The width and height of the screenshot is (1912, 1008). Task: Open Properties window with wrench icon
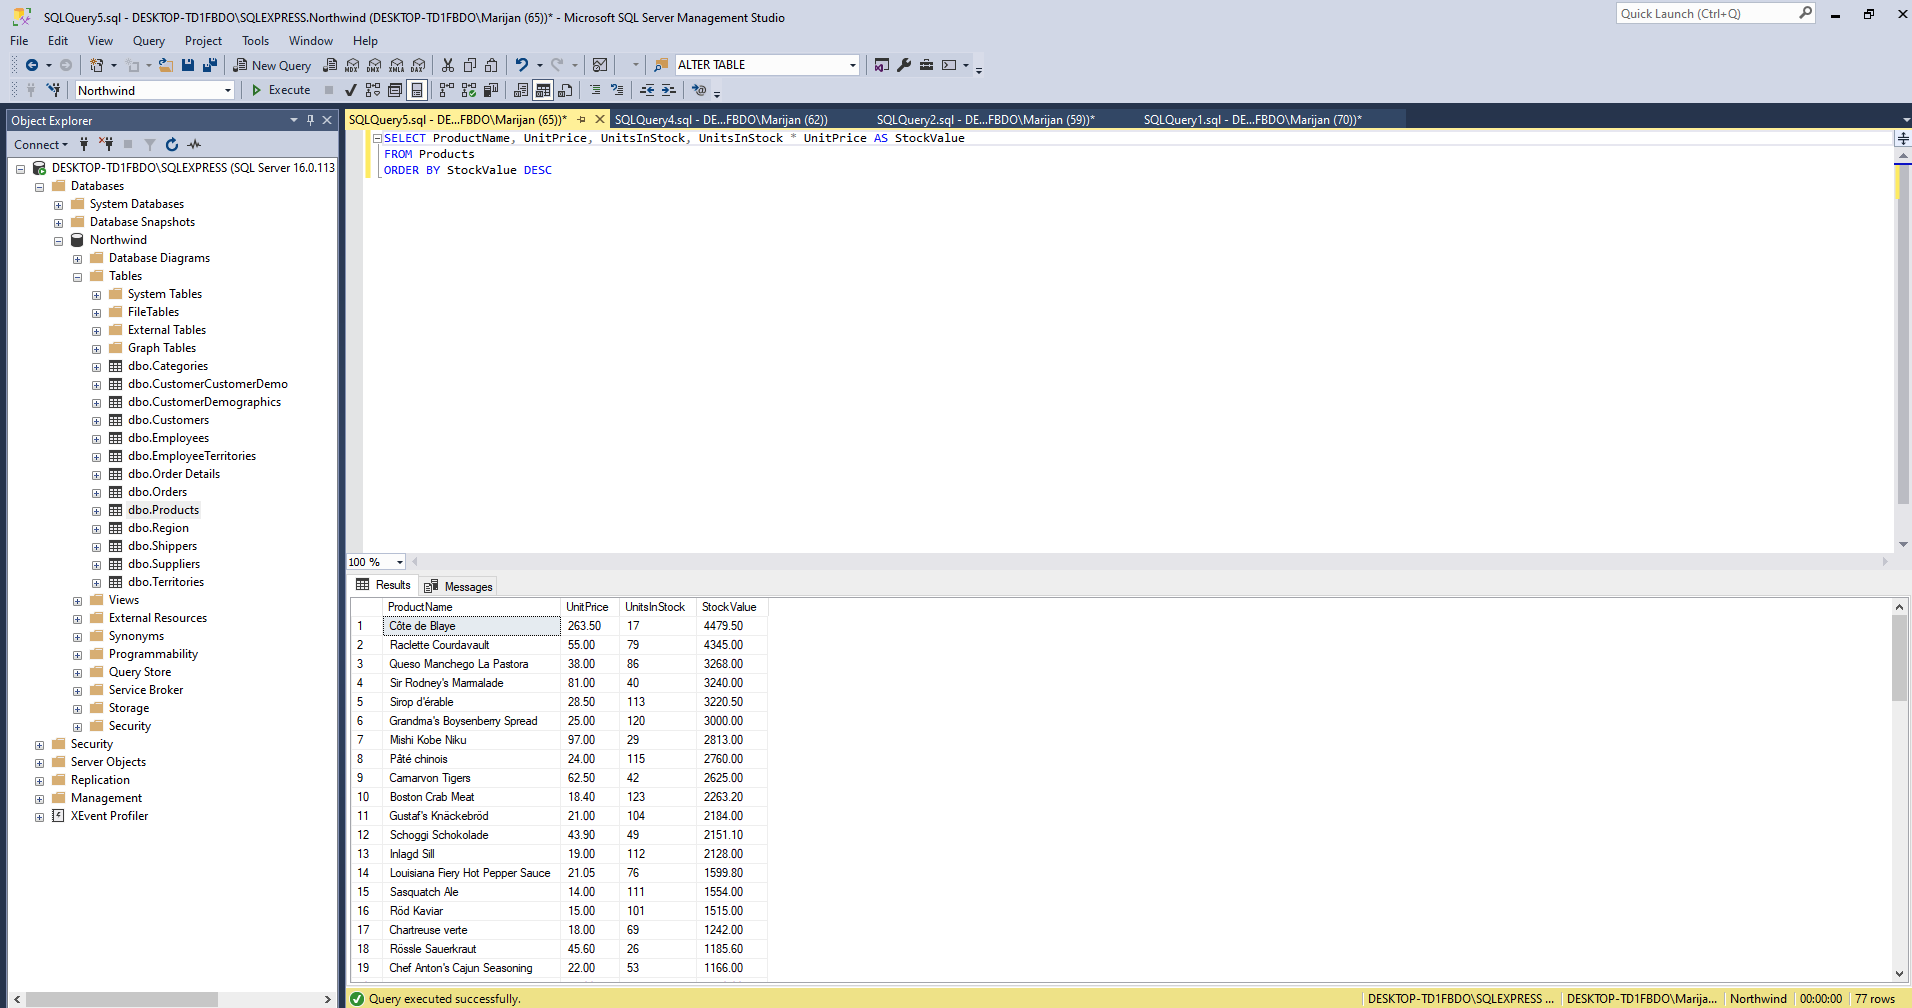(904, 65)
